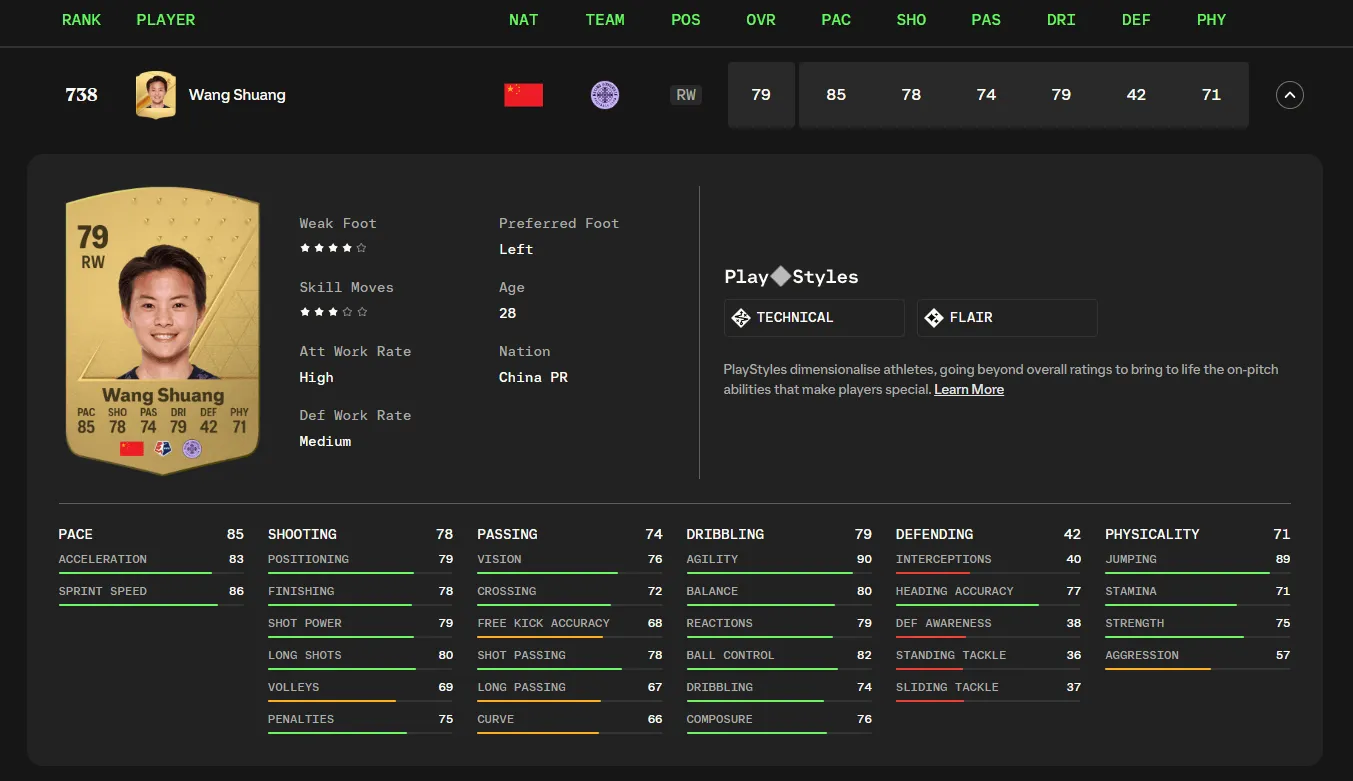Click the China flag on the gold card
Viewport: 1353px width, 781px height.
[x=132, y=449]
